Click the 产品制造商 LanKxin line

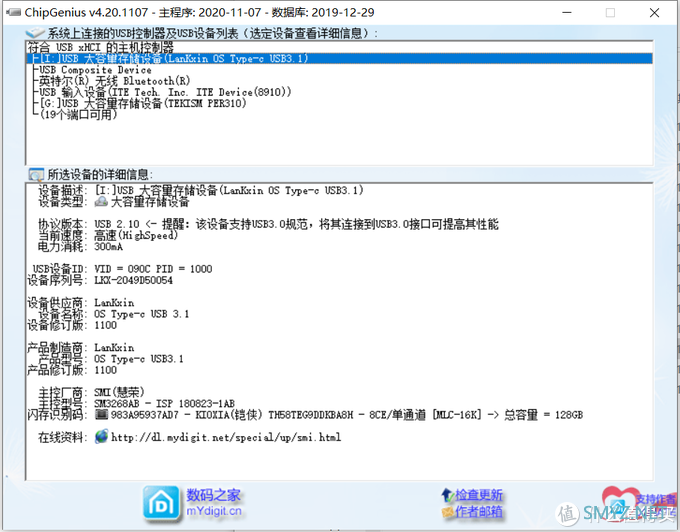(81, 348)
